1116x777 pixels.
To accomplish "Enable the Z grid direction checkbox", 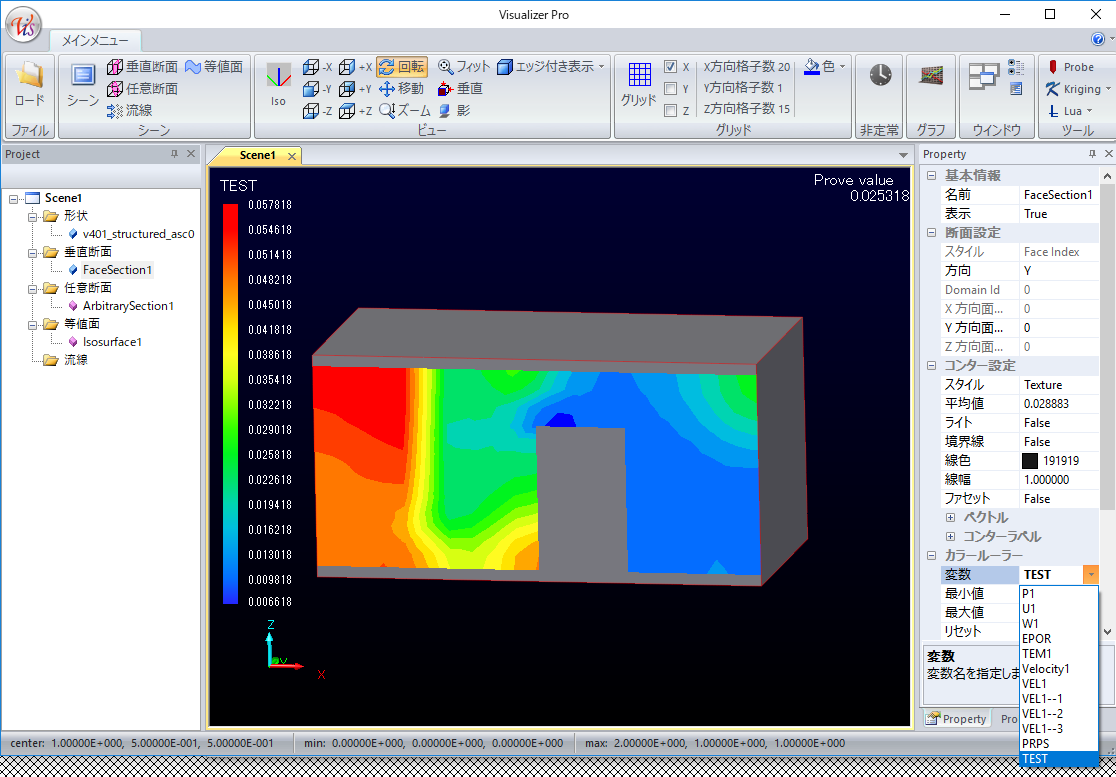I will coord(671,111).
